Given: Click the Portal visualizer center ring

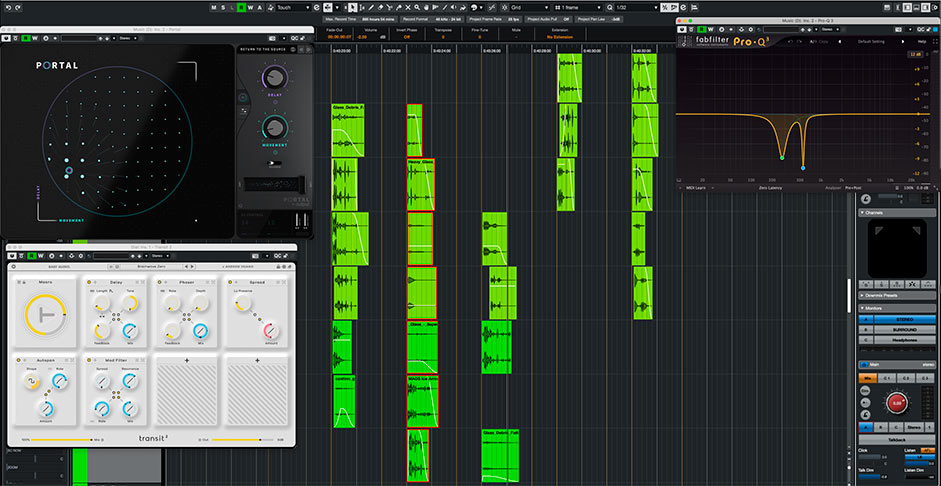Looking at the screenshot, I should [69, 172].
